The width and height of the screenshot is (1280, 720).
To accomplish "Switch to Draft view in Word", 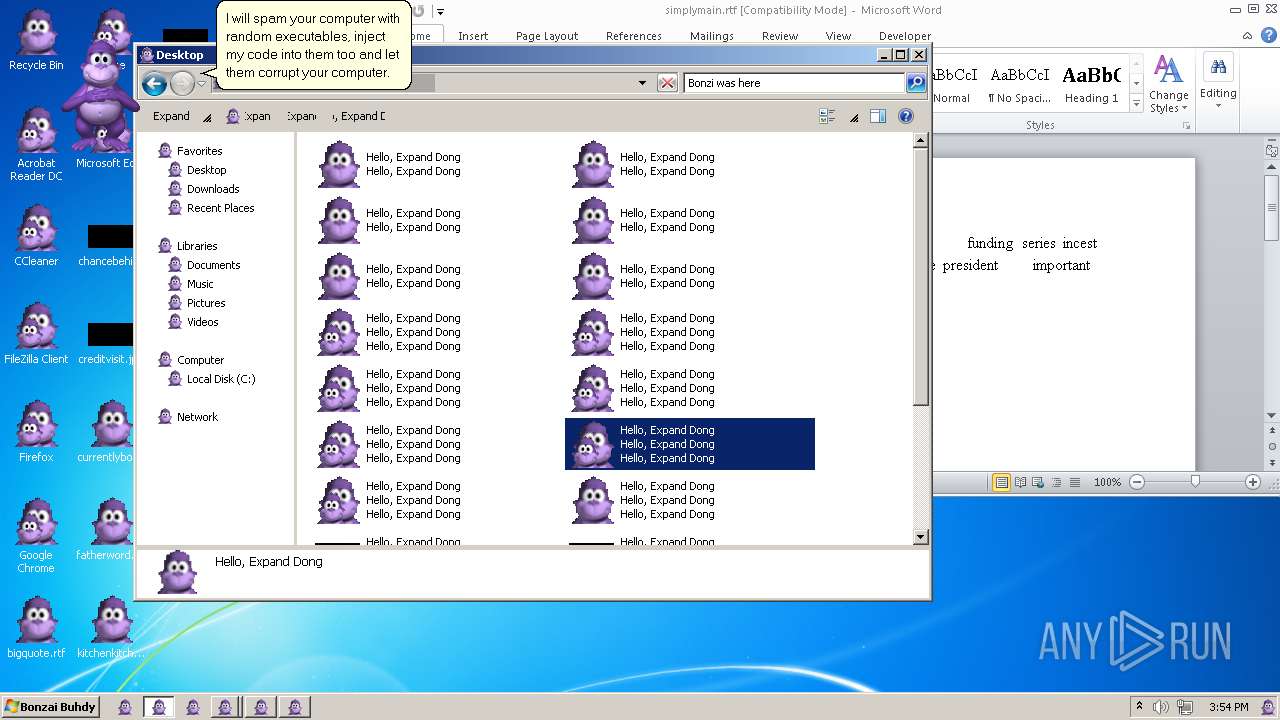I will (1075, 482).
